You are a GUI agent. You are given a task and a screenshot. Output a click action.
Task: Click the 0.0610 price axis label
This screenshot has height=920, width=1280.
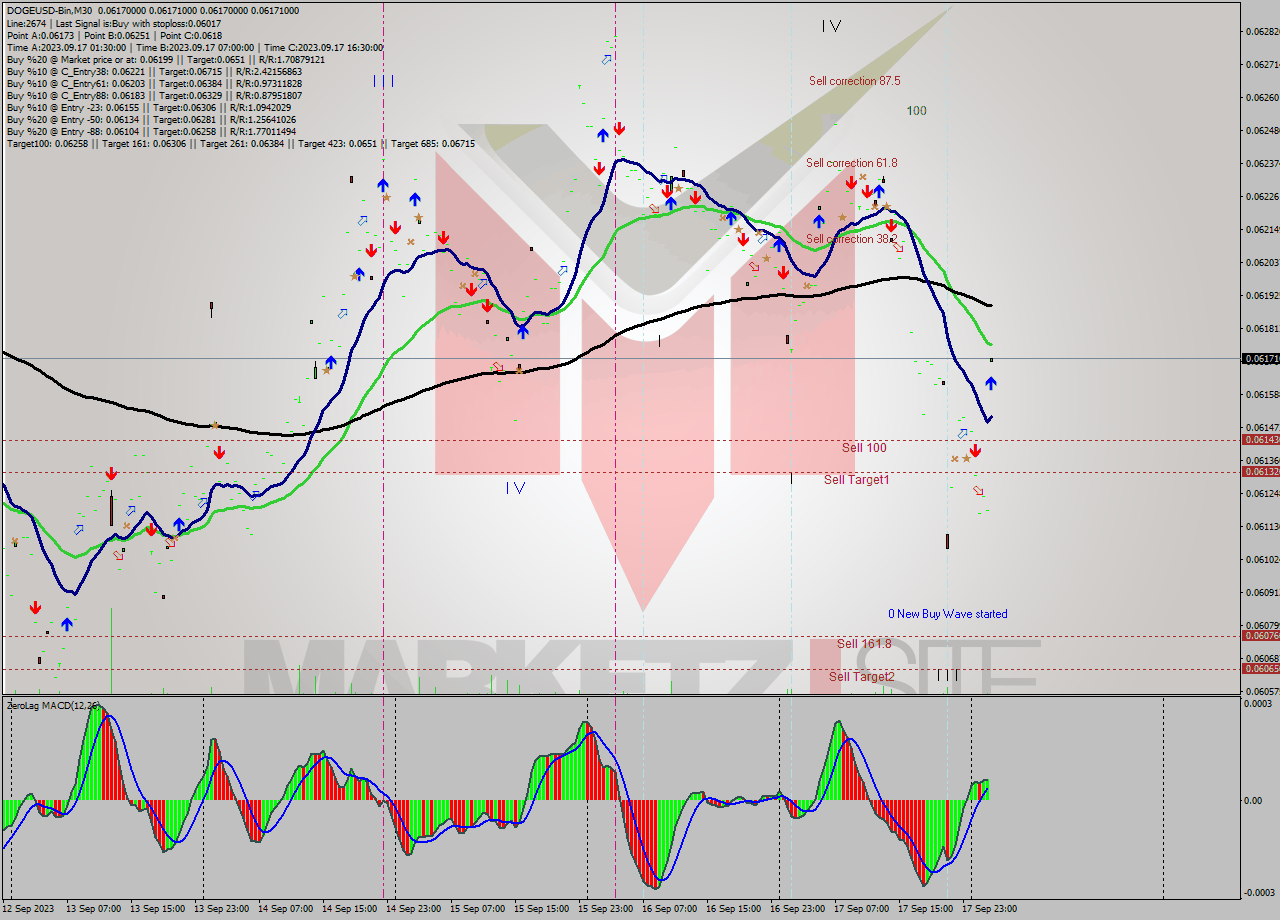pyautogui.click(x=1262, y=560)
